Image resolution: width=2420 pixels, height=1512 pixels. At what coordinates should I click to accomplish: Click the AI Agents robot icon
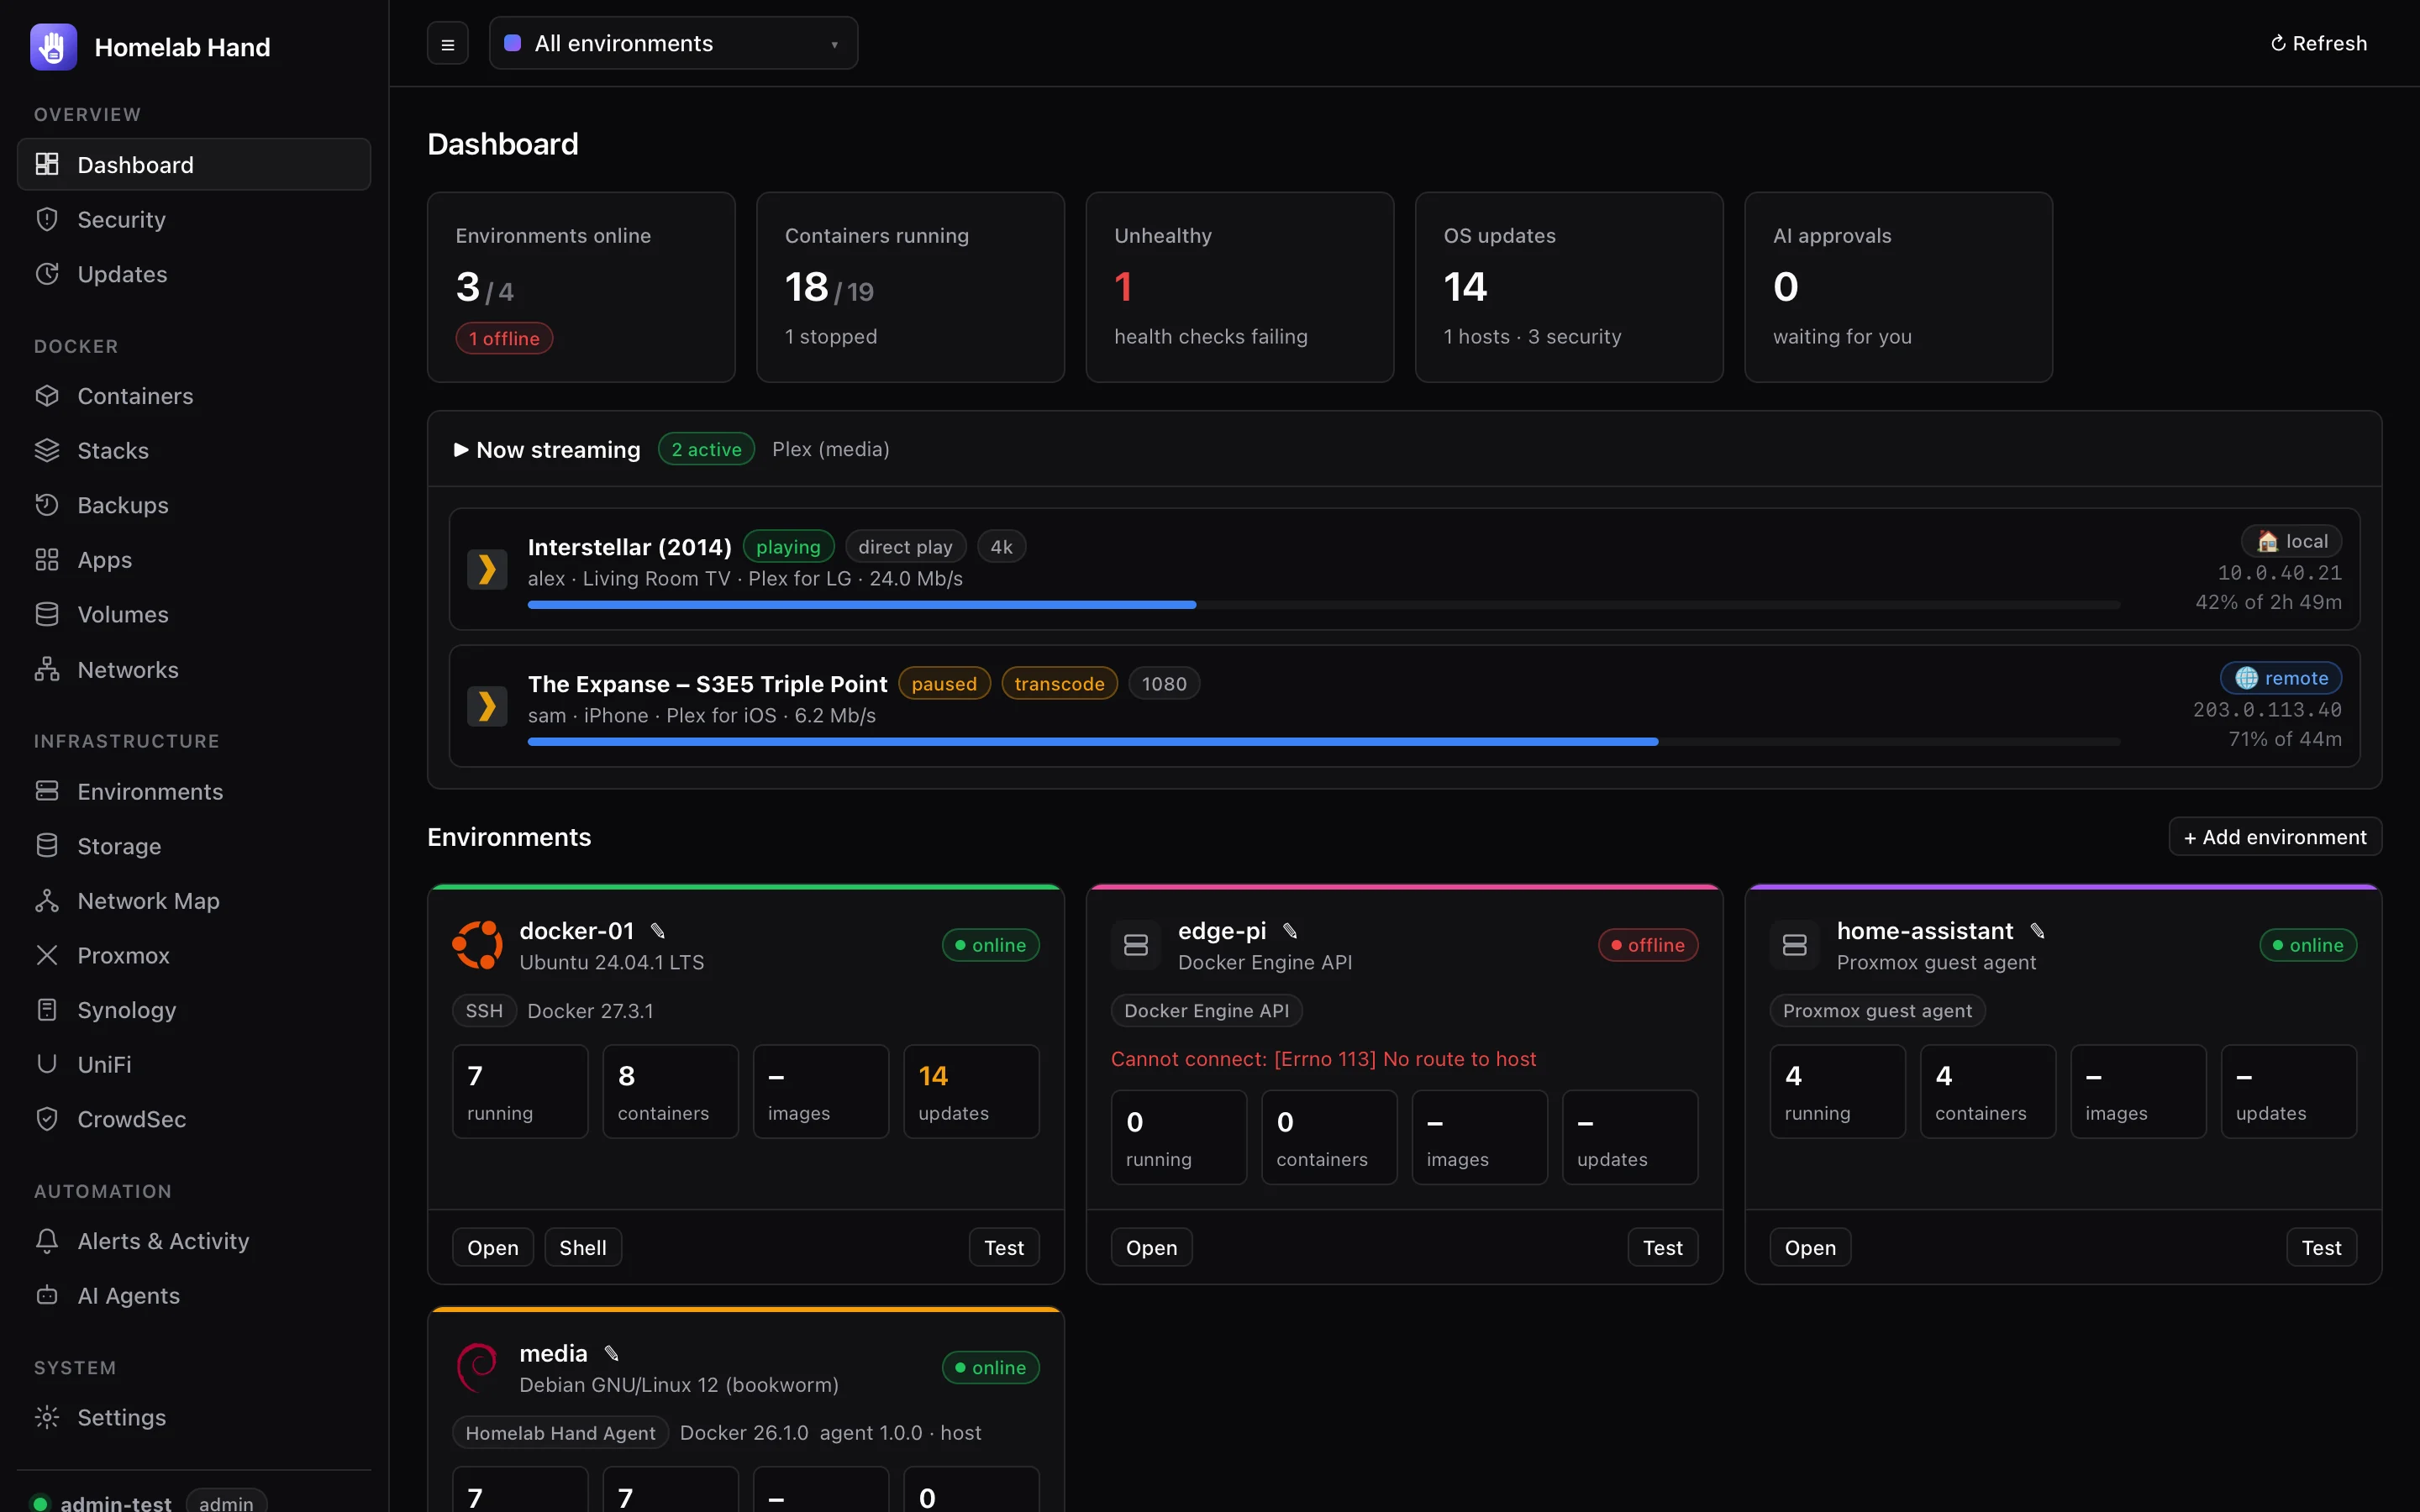(x=47, y=1295)
